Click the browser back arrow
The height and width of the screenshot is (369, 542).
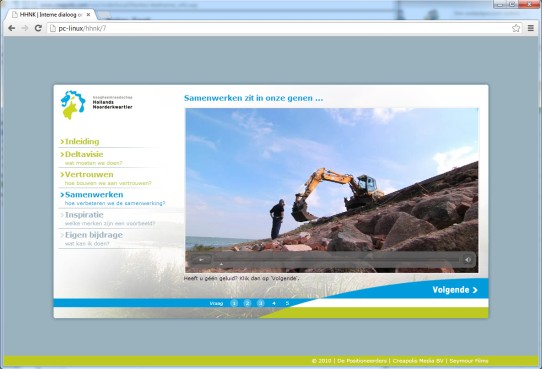(11, 28)
